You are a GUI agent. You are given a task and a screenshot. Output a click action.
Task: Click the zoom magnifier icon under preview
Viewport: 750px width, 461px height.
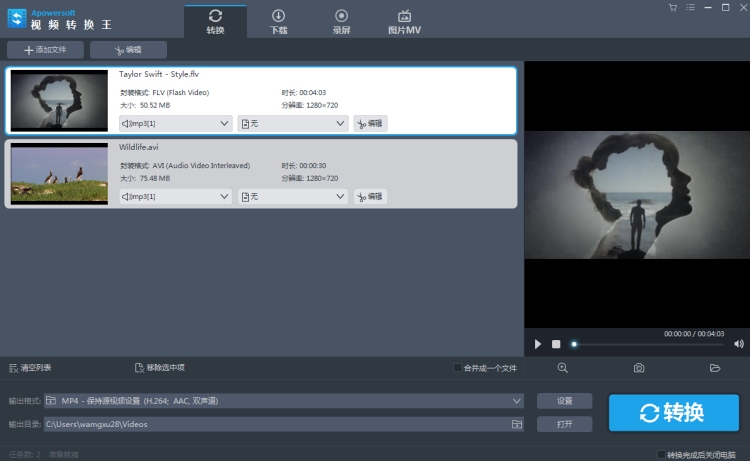pos(562,368)
